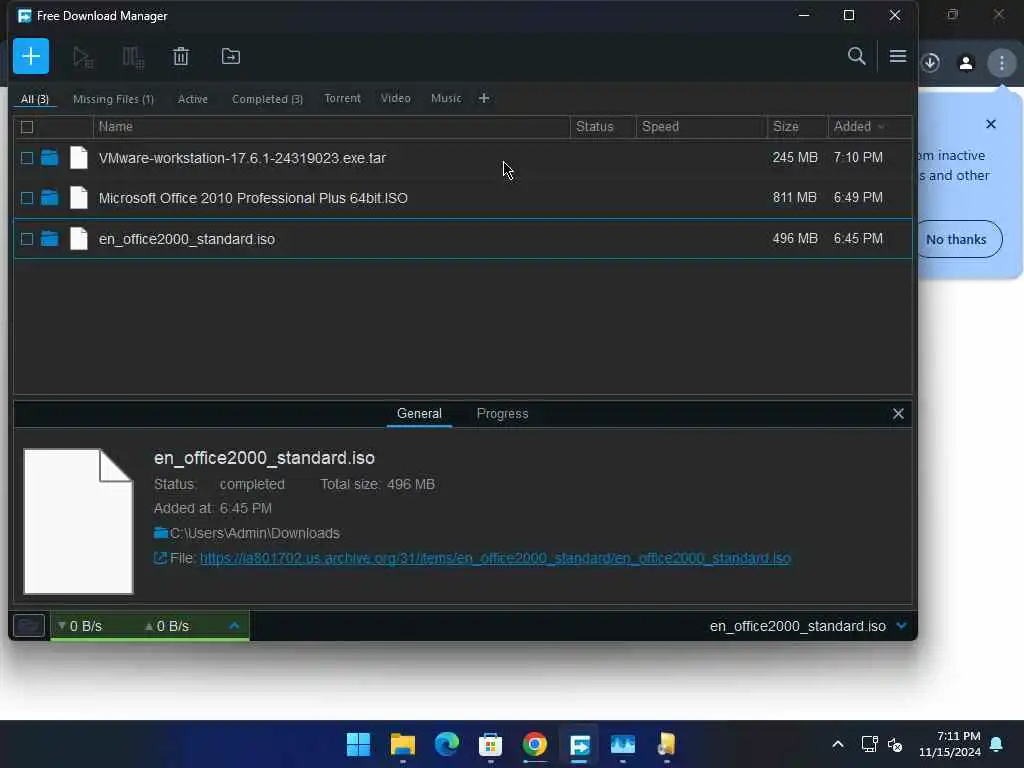
Task: Check the en_office2000_standard.iso row checkbox
Action: pyautogui.click(x=27, y=239)
